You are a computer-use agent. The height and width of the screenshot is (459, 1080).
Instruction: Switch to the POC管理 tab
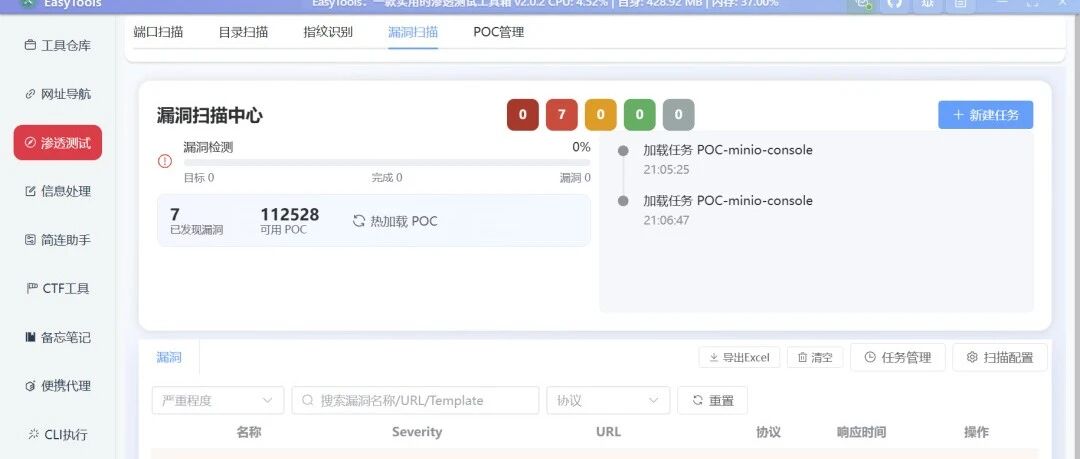coord(499,32)
